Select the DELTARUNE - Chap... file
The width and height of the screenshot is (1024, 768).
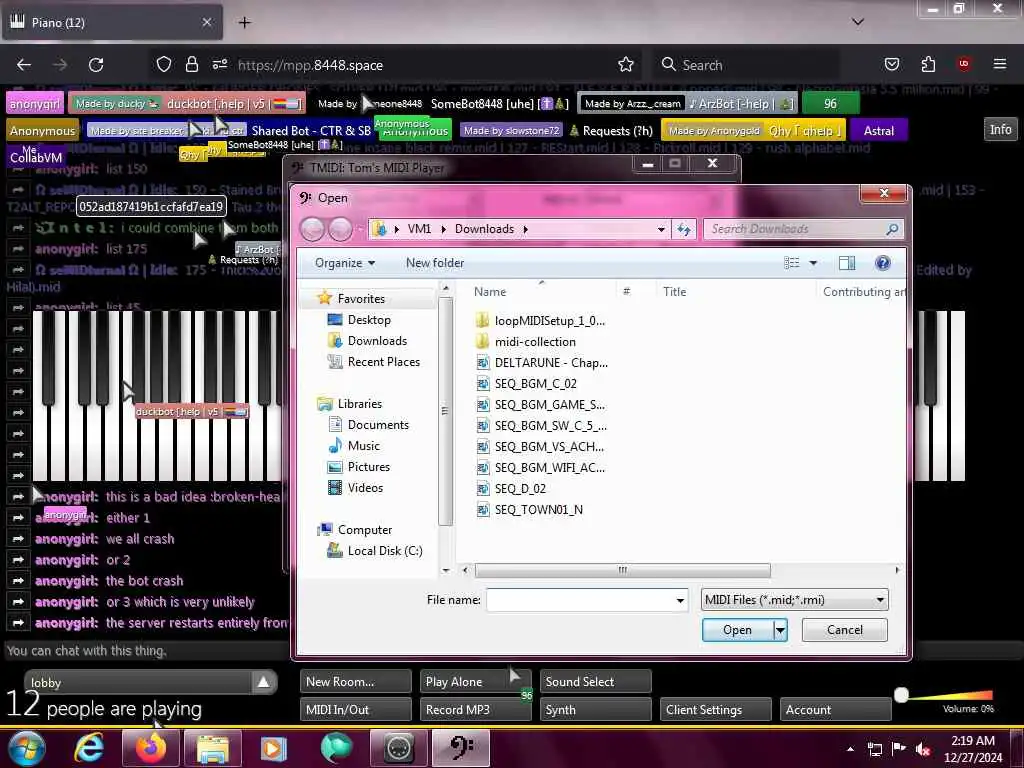(551, 362)
